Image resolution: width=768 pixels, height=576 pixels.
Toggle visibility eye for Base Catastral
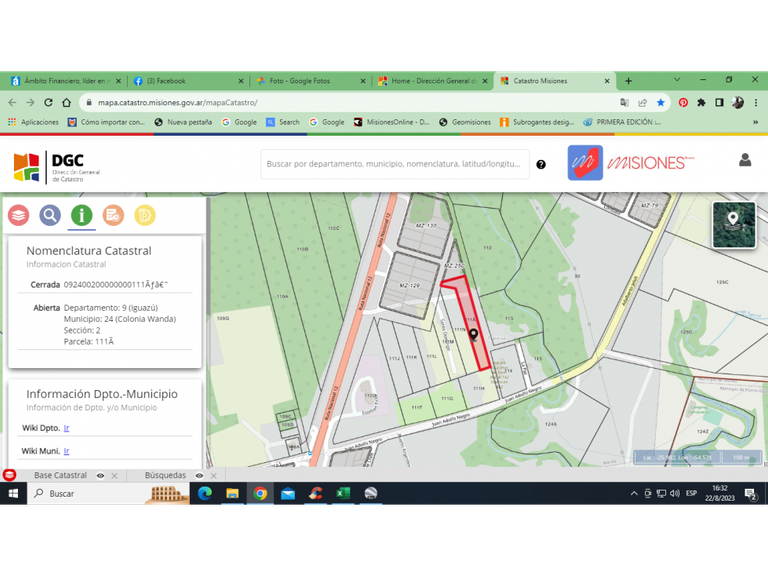101,476
